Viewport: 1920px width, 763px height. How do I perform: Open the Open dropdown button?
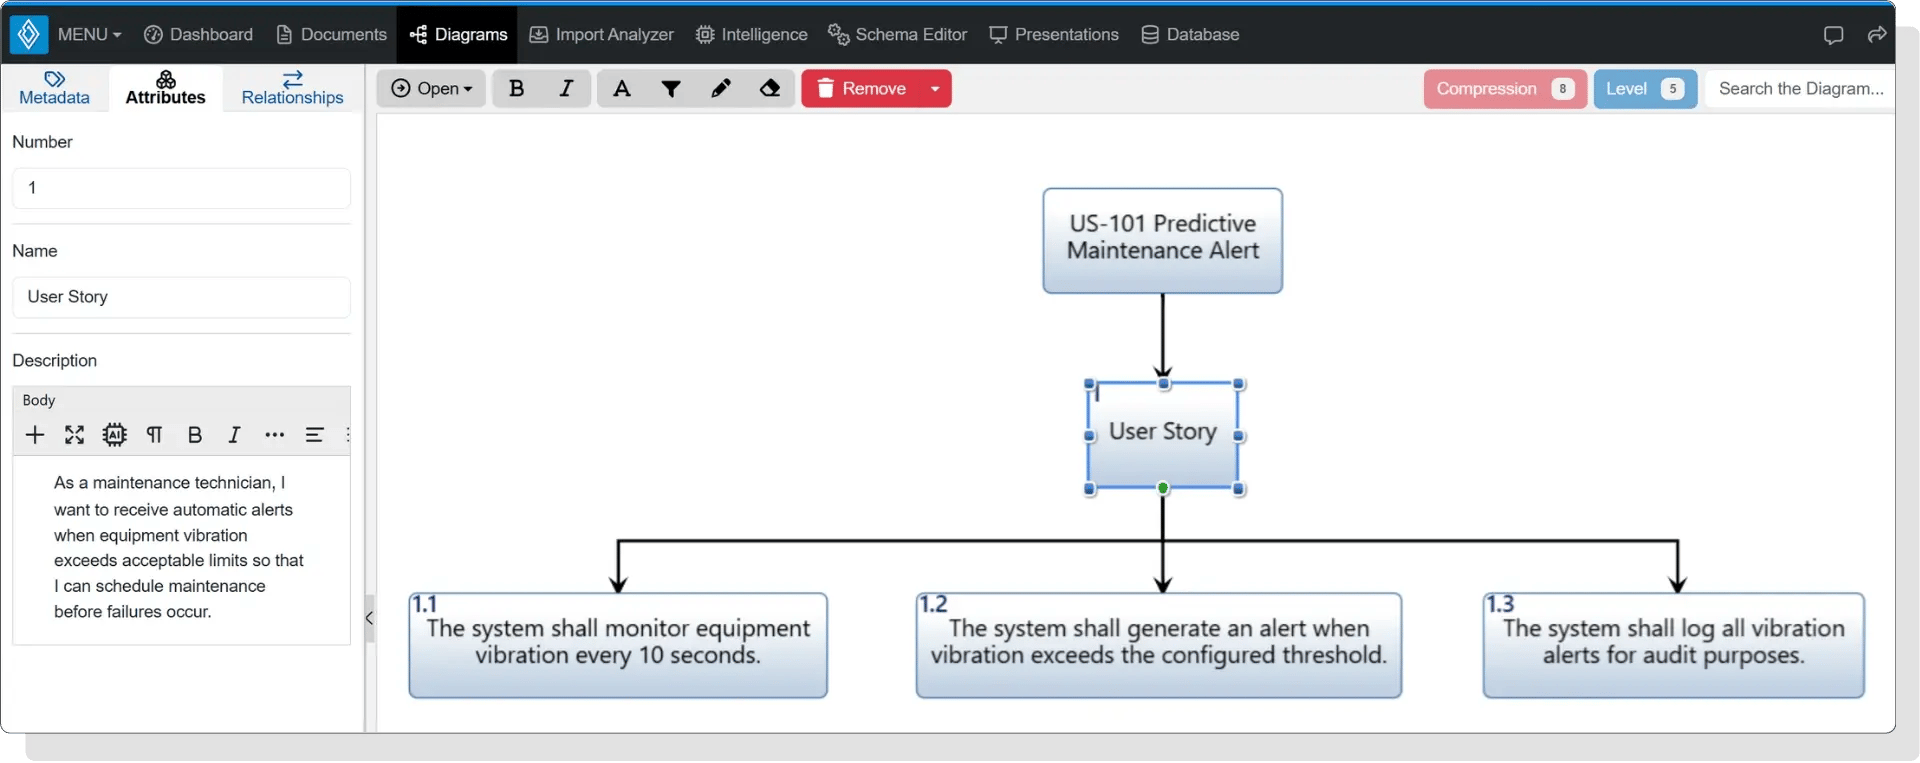click(x=431, y=88)
